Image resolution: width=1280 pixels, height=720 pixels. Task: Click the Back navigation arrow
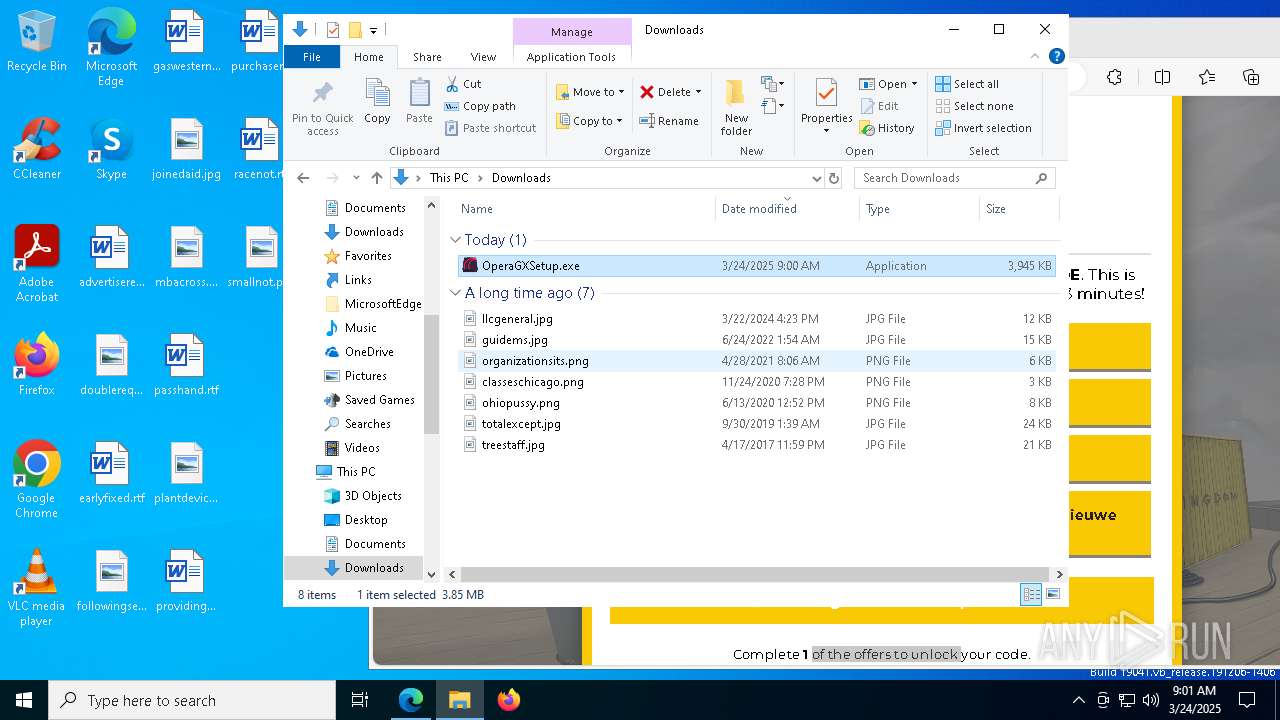point(303,178)
